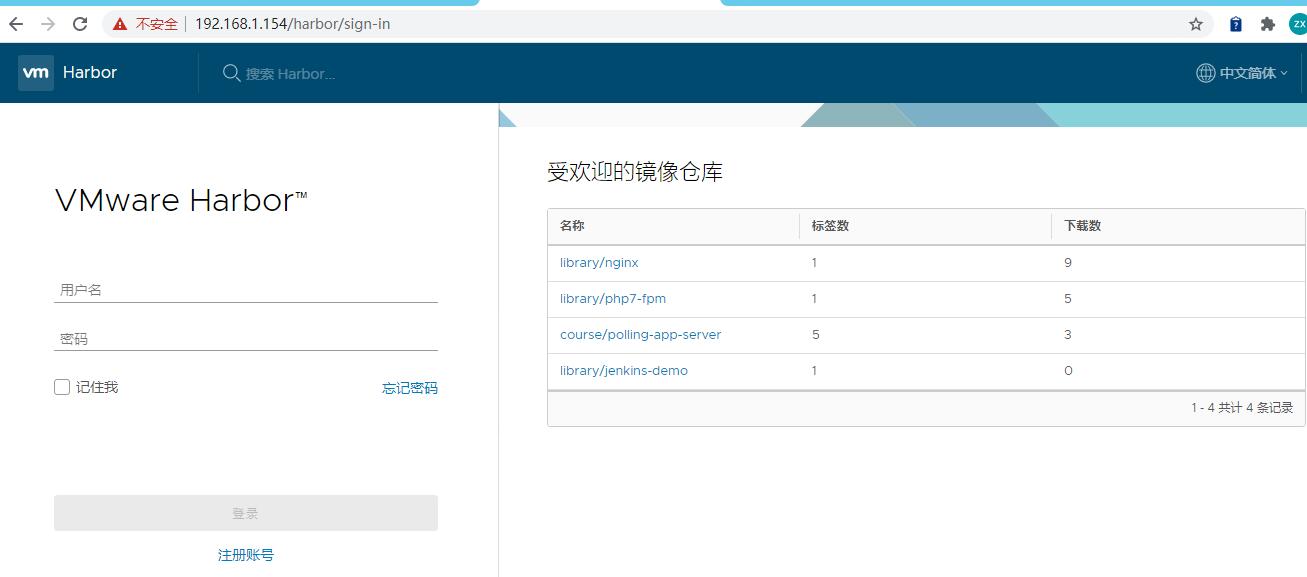Click the 受欢迎的镜像仓库 heading
This screenshot has height=577, width=1307.
[x=635, y=172]
